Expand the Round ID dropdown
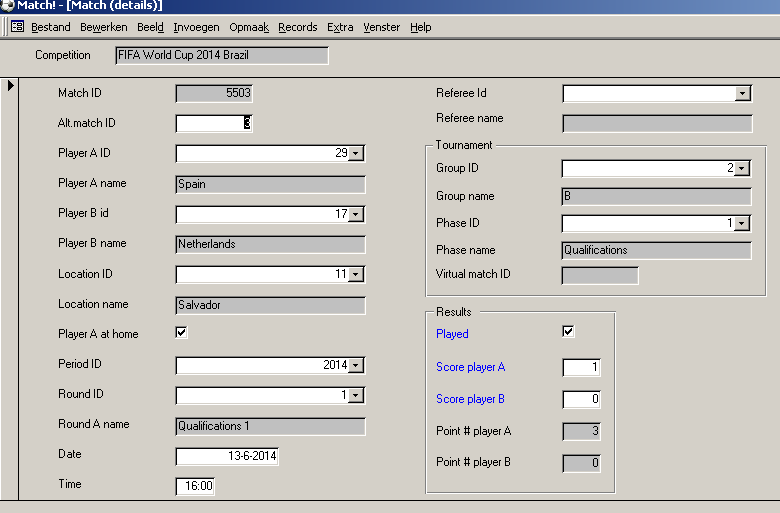This screenshot has height=513, width=780. click(356, 396)
